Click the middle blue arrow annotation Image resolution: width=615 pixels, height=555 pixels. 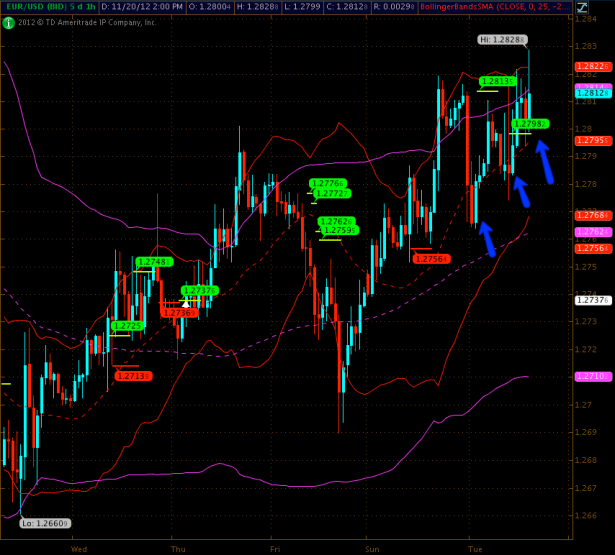click(521, 189)
